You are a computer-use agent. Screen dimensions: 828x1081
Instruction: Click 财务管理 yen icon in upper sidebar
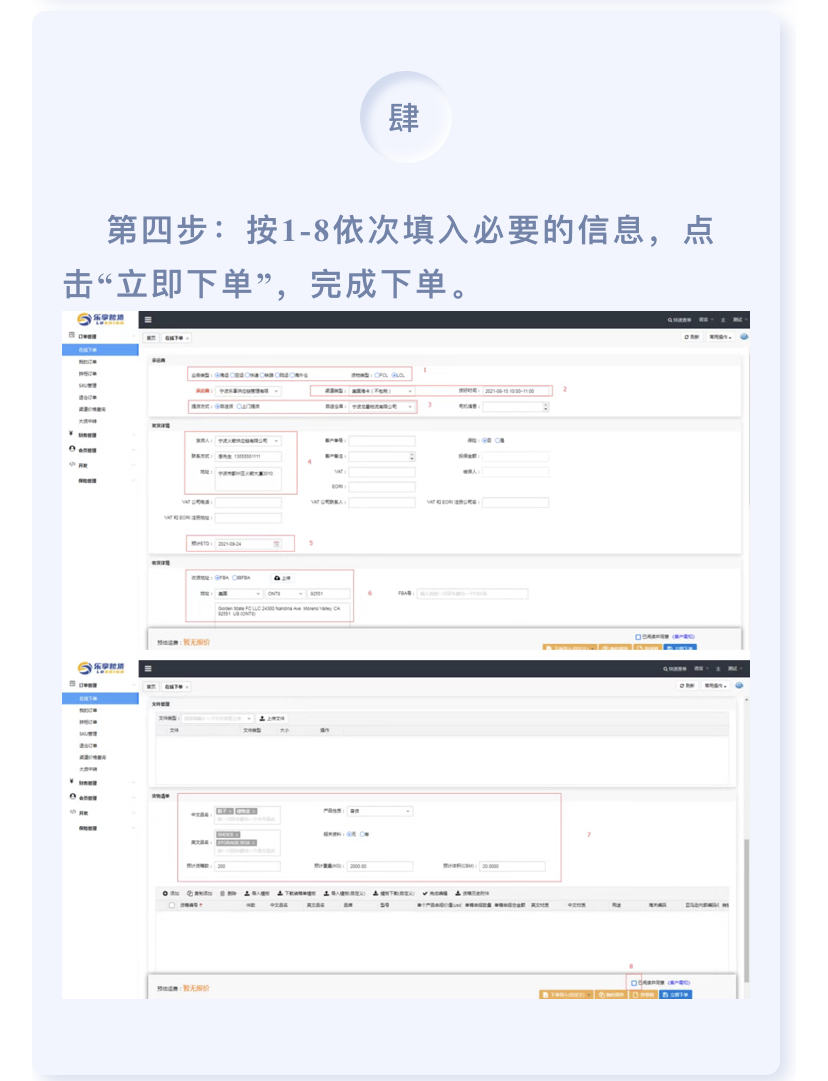[71, 434]
